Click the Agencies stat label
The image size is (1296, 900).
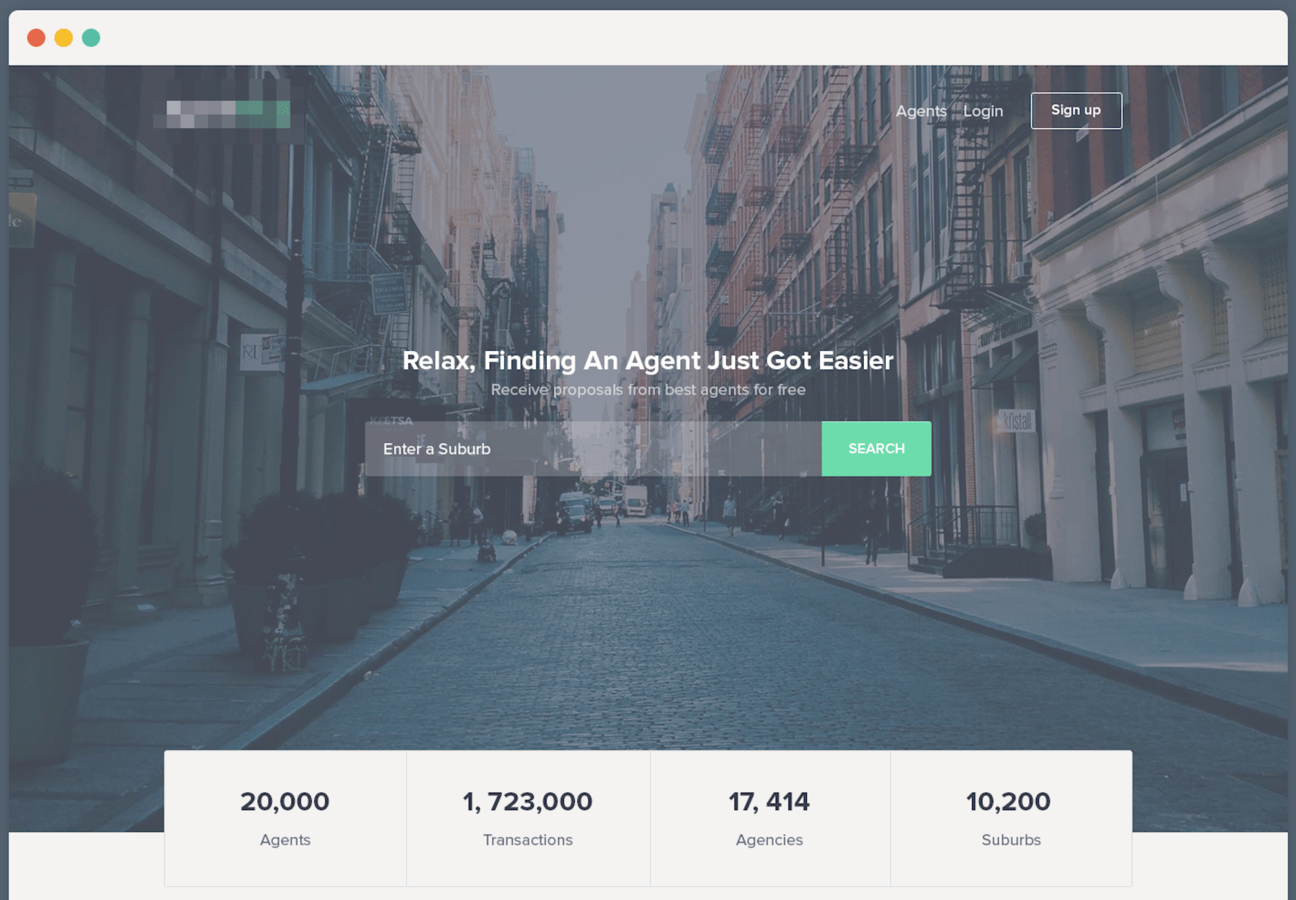click(769, 840)
